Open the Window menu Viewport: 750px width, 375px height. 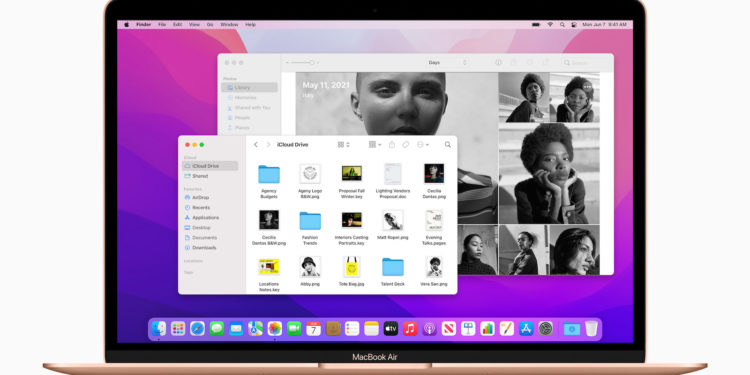click(229, 24)
